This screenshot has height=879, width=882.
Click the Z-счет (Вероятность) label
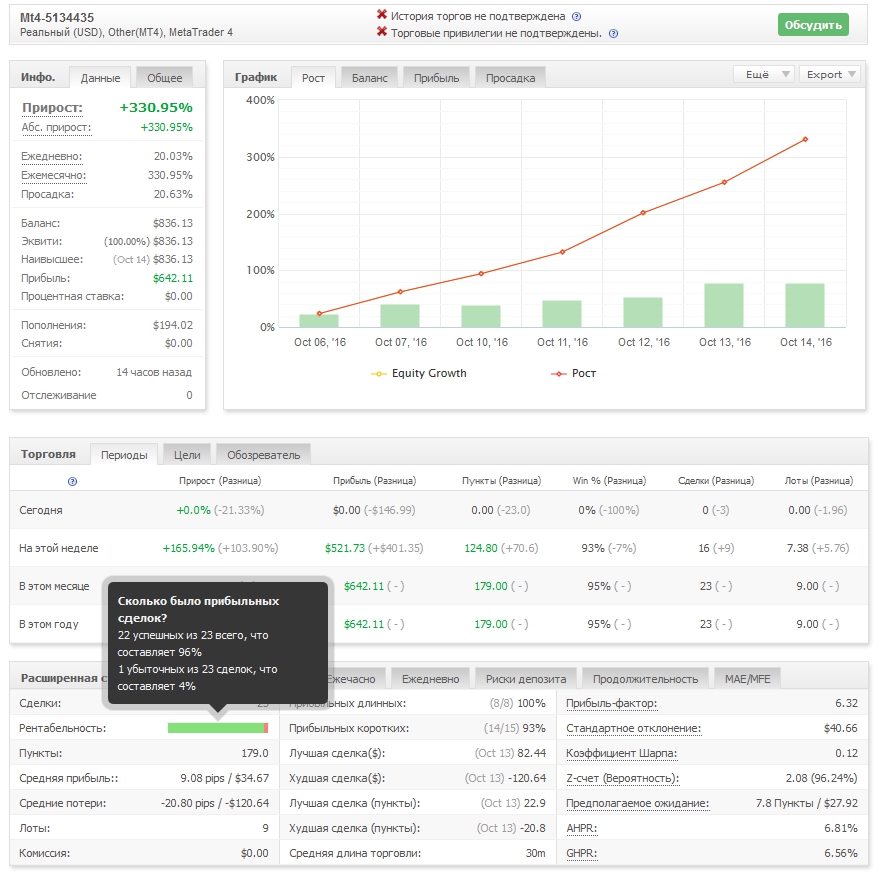tap(623, 778)
